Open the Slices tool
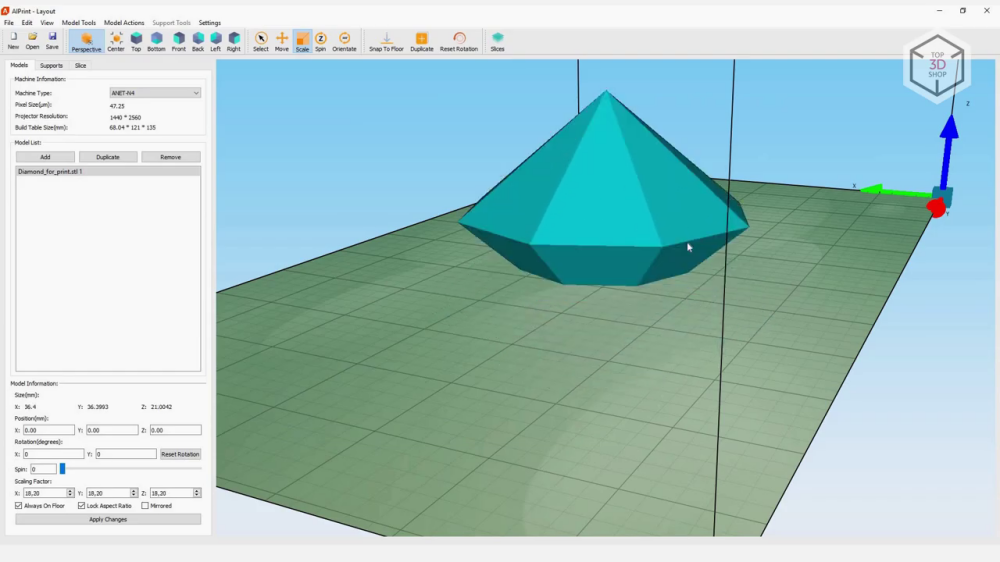Image resolution: width=1000 pixels, height=562 pixels. tap(497, 41)
